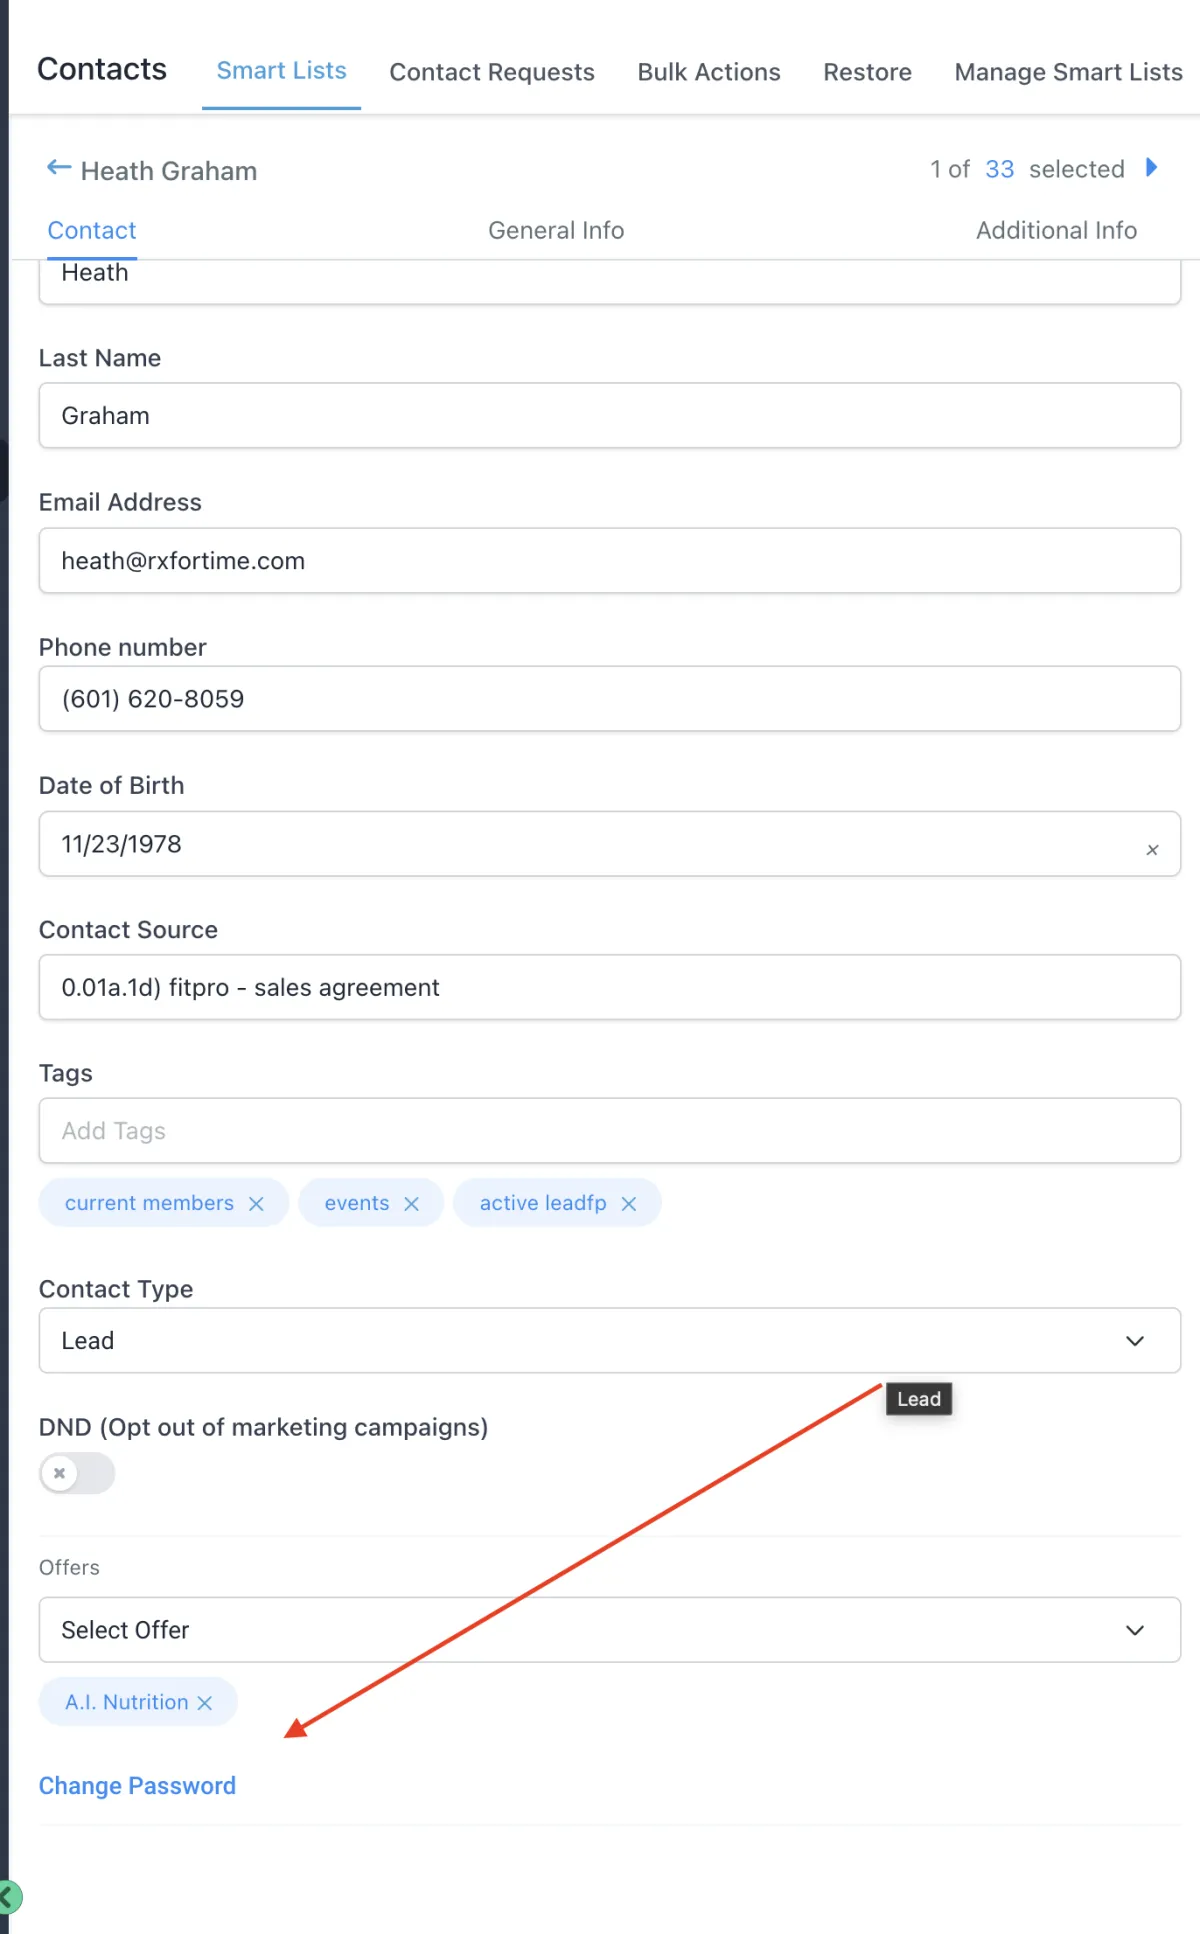Click the green collapse arrow at bottom-left
This screenshot has height=1934, width=1200.
[8, 1896]
